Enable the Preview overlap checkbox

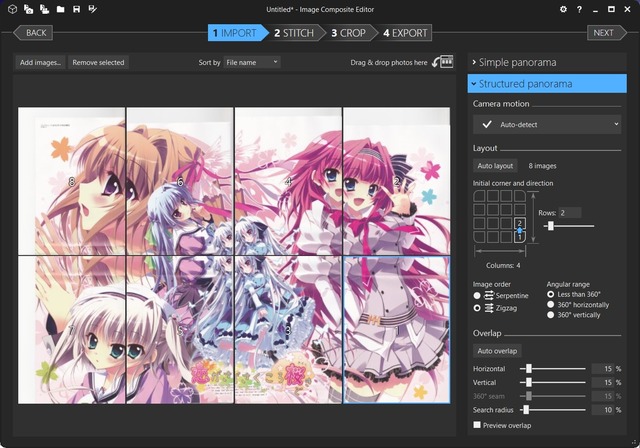[477, 425]
